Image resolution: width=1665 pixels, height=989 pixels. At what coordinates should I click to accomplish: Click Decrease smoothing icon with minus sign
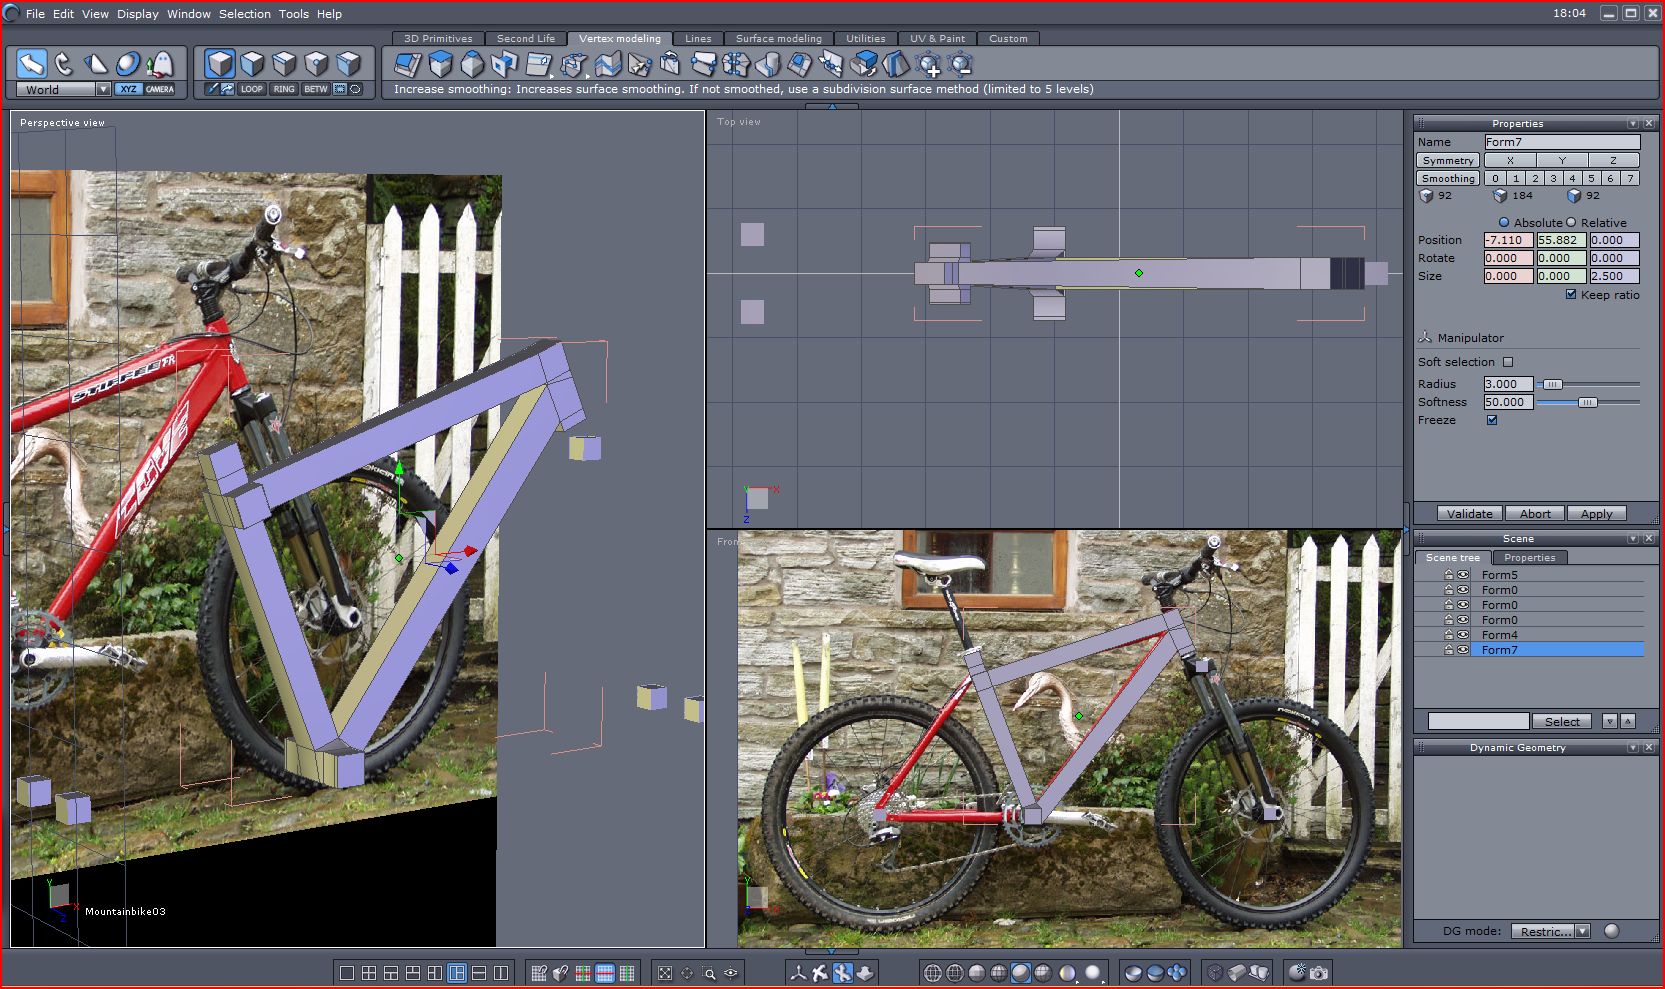[961, 65]
